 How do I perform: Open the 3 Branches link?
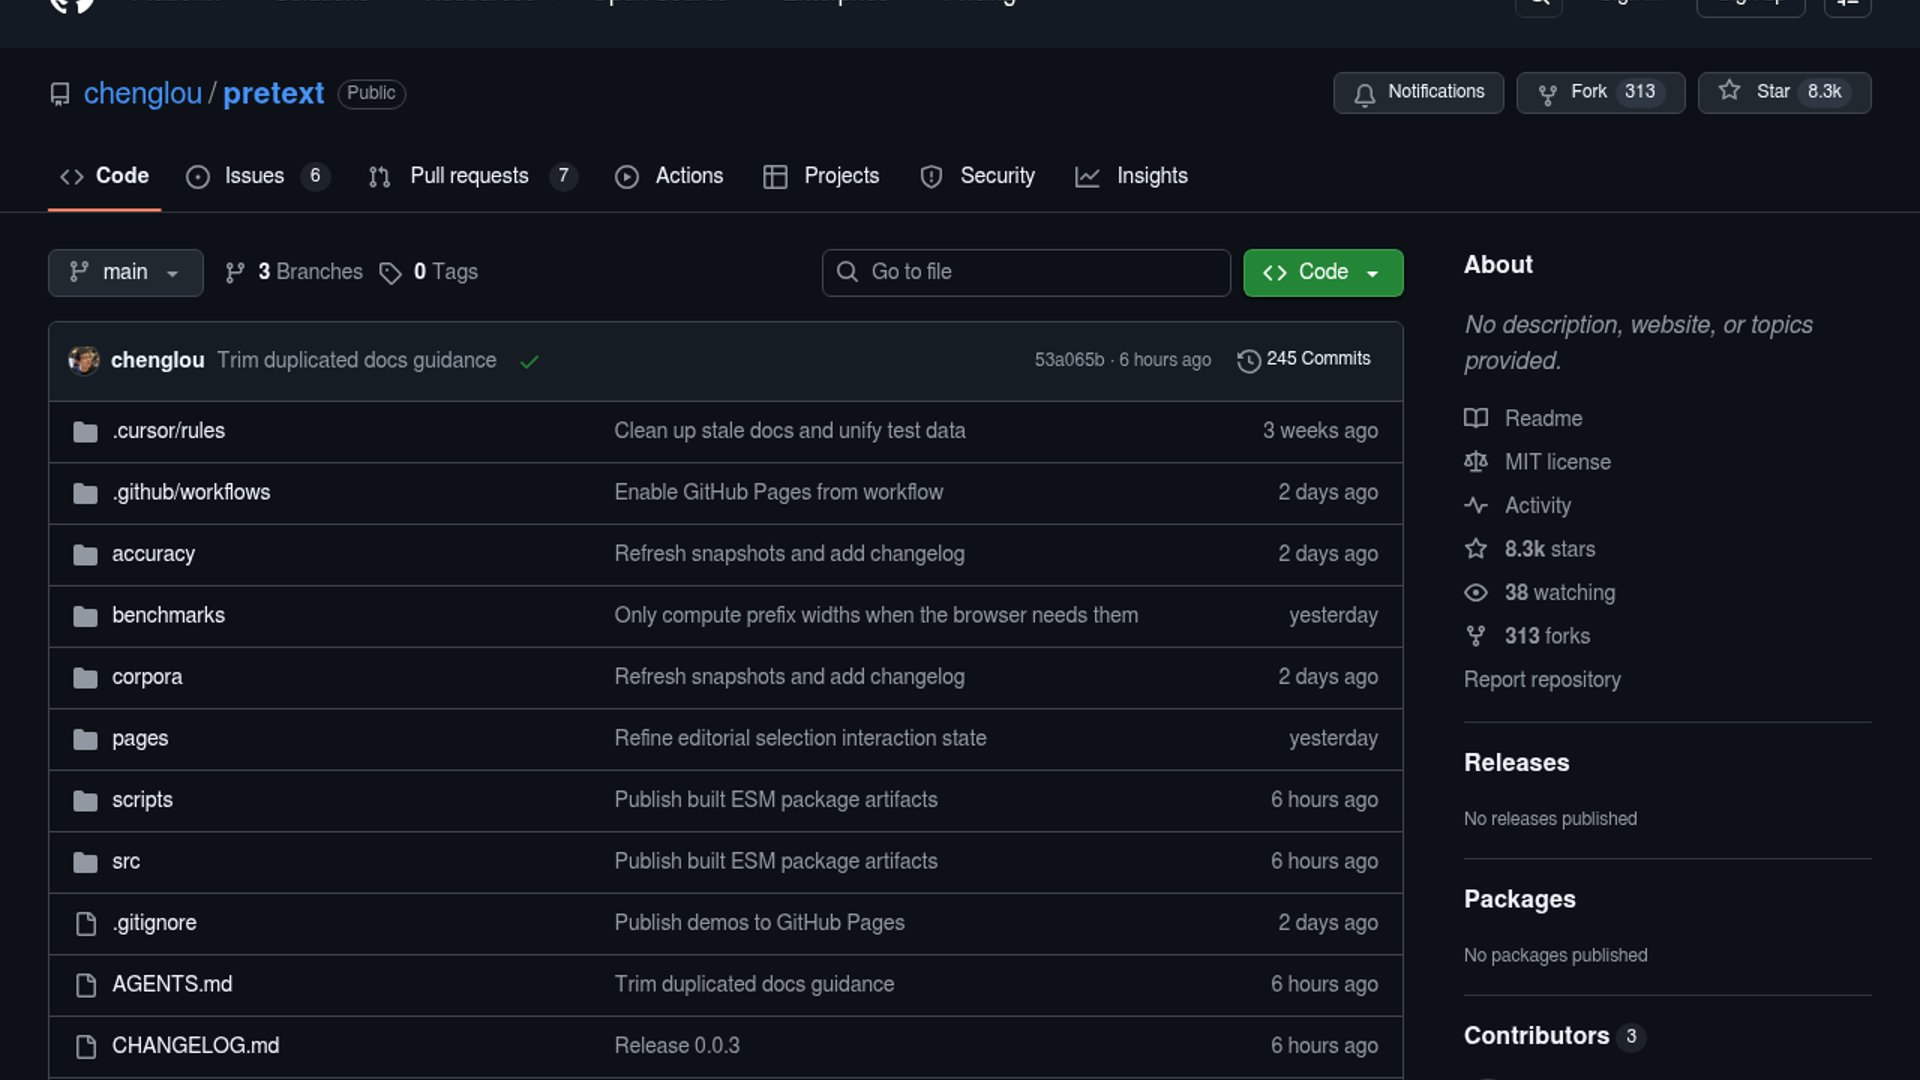point(309,272)
